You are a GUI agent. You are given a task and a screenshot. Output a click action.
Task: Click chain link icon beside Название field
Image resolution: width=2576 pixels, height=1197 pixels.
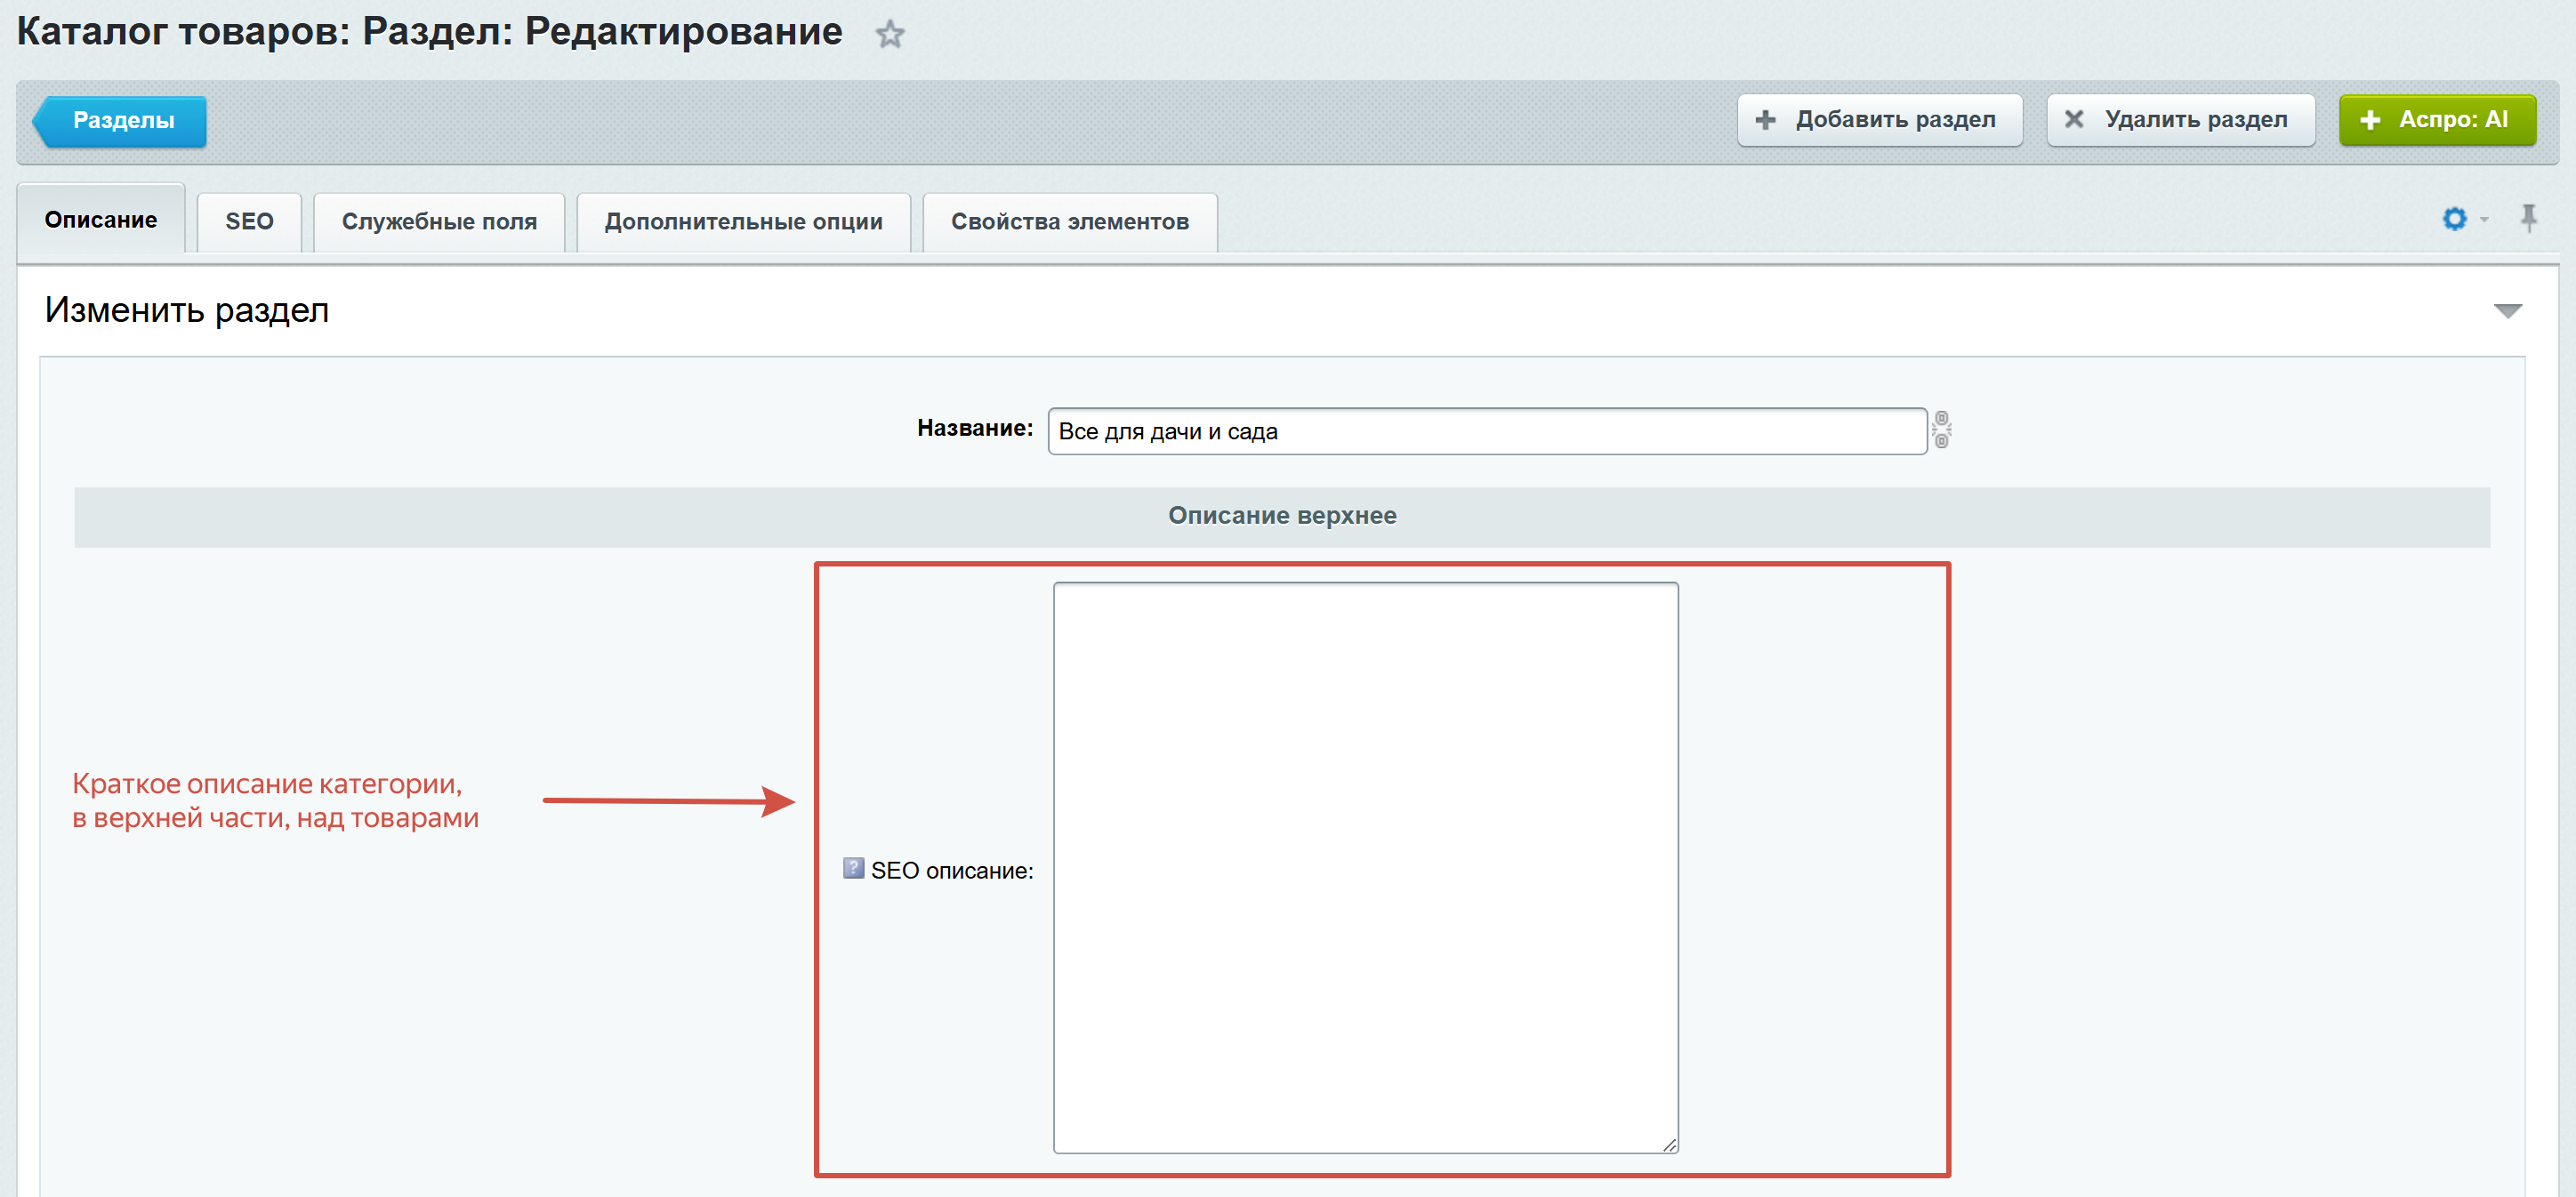pyautogui.click(x=1941, y=430)
